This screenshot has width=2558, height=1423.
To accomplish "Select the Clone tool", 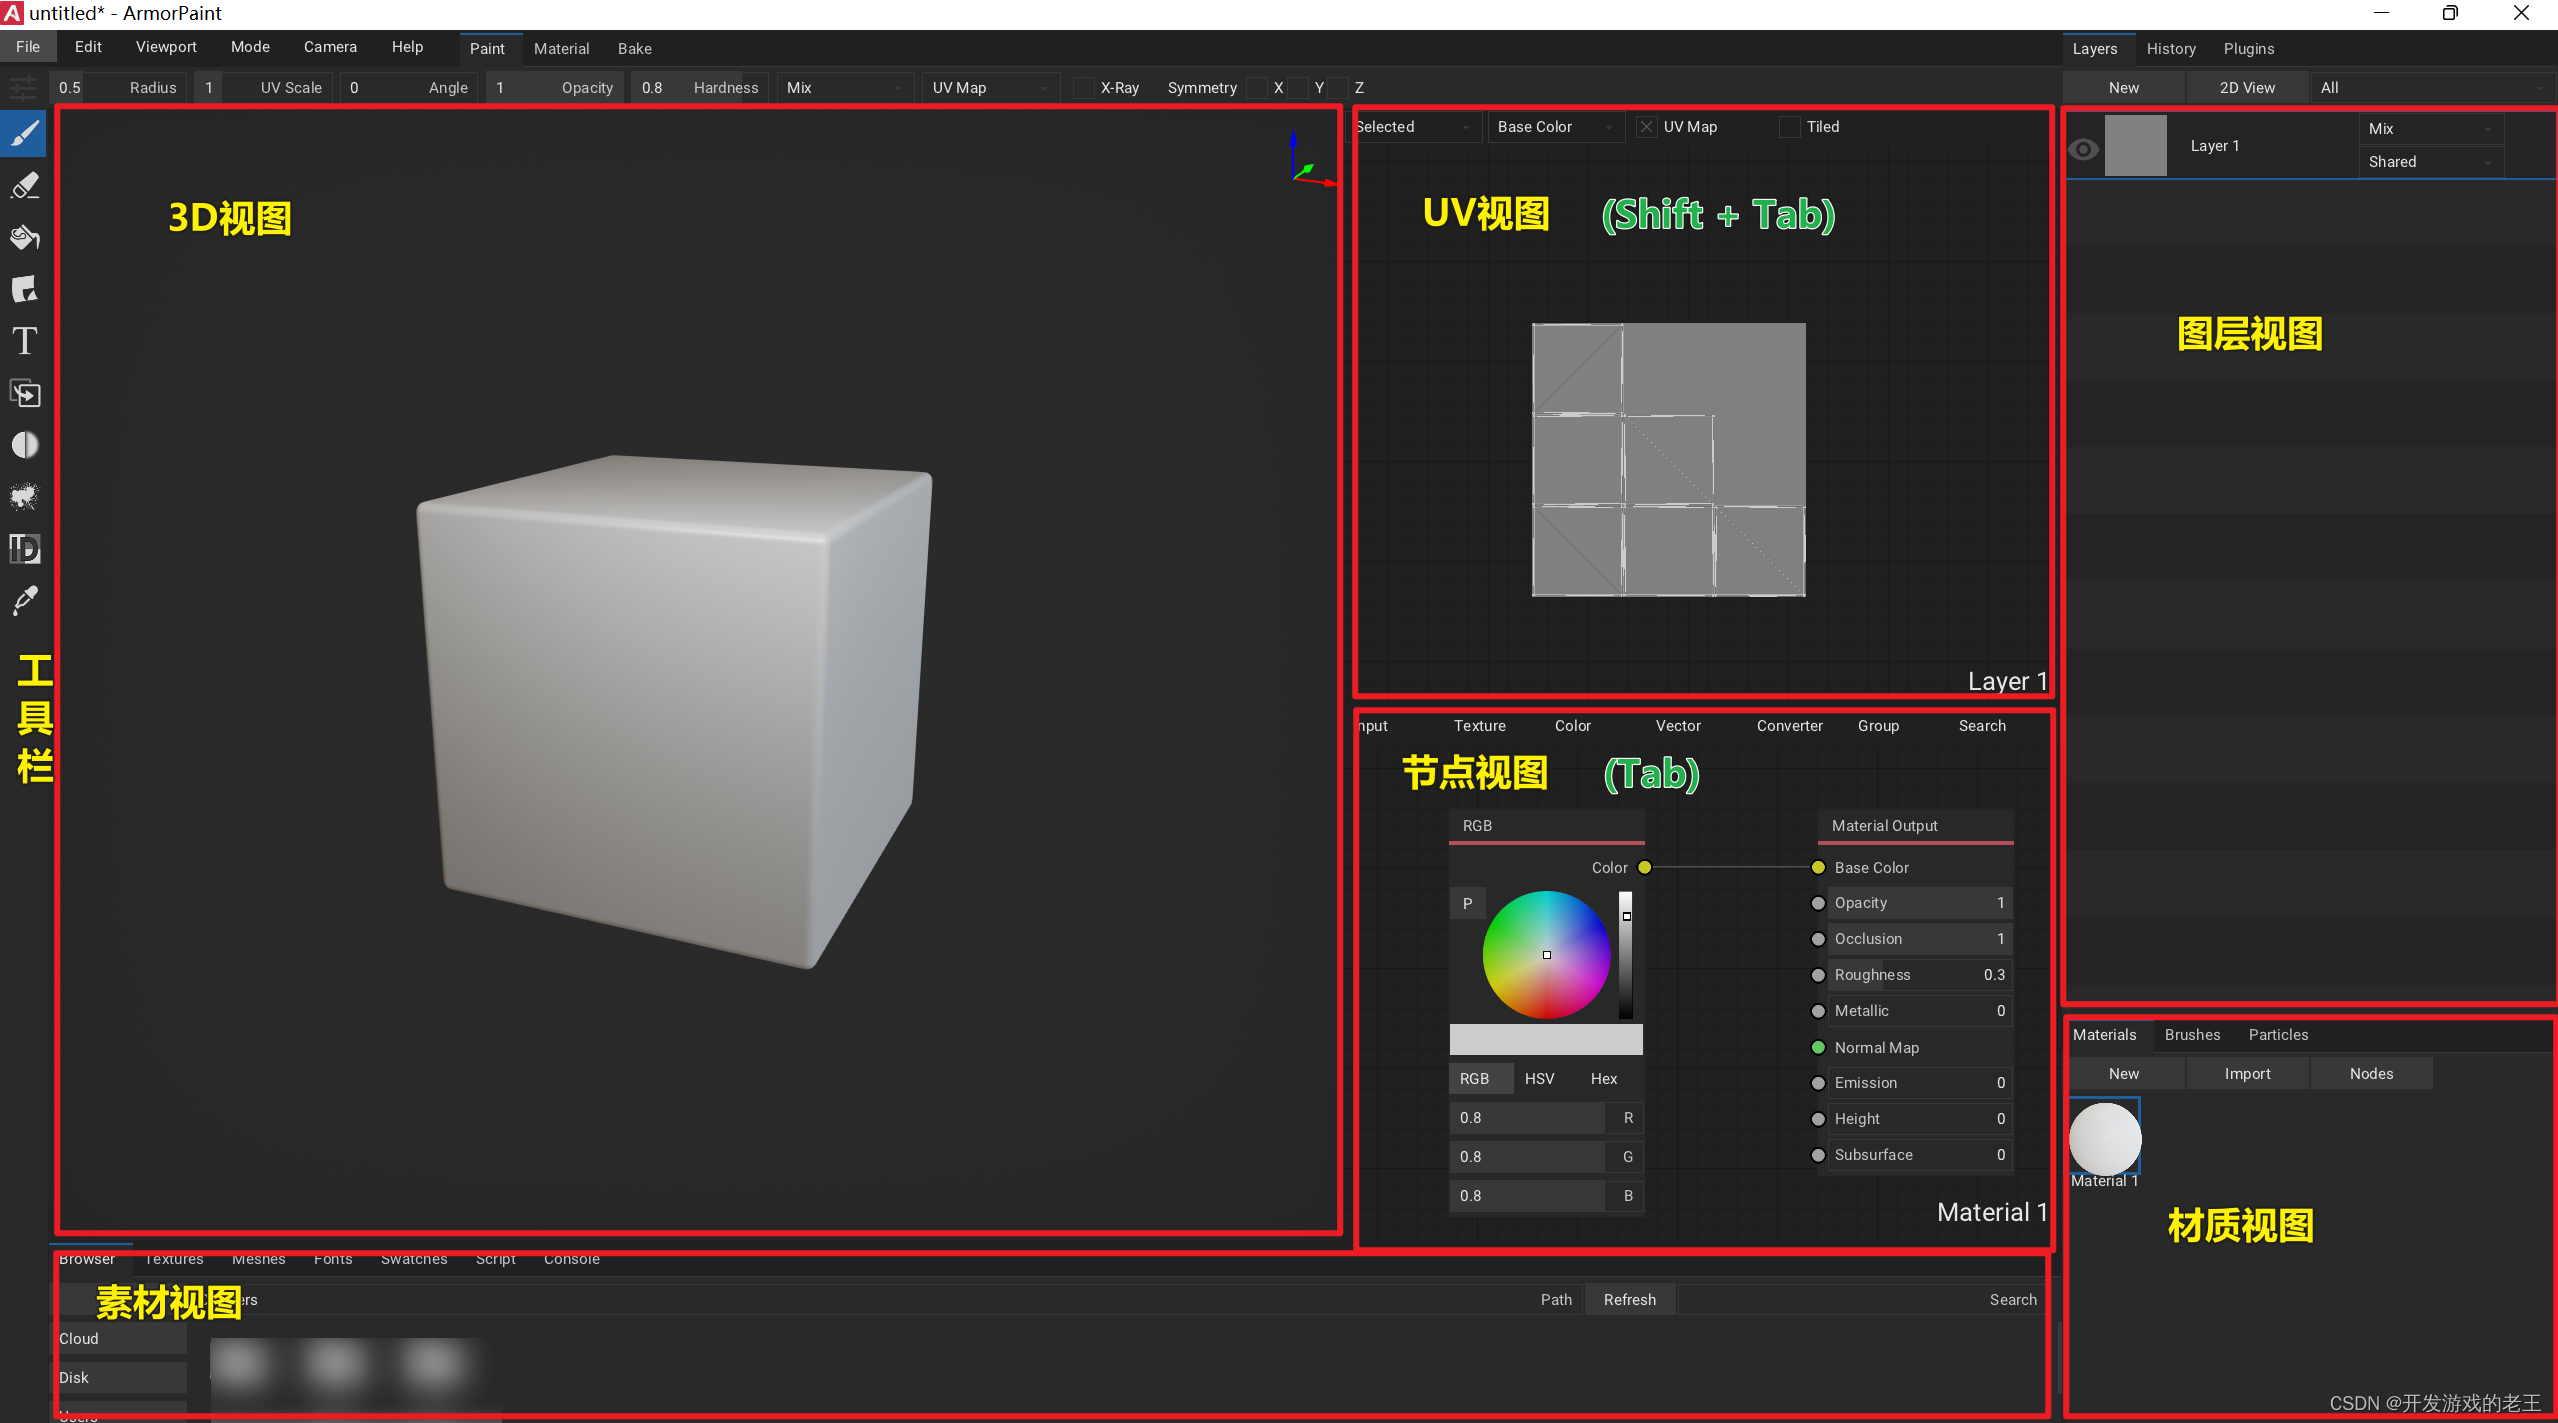I will click(x=25, y=393).
